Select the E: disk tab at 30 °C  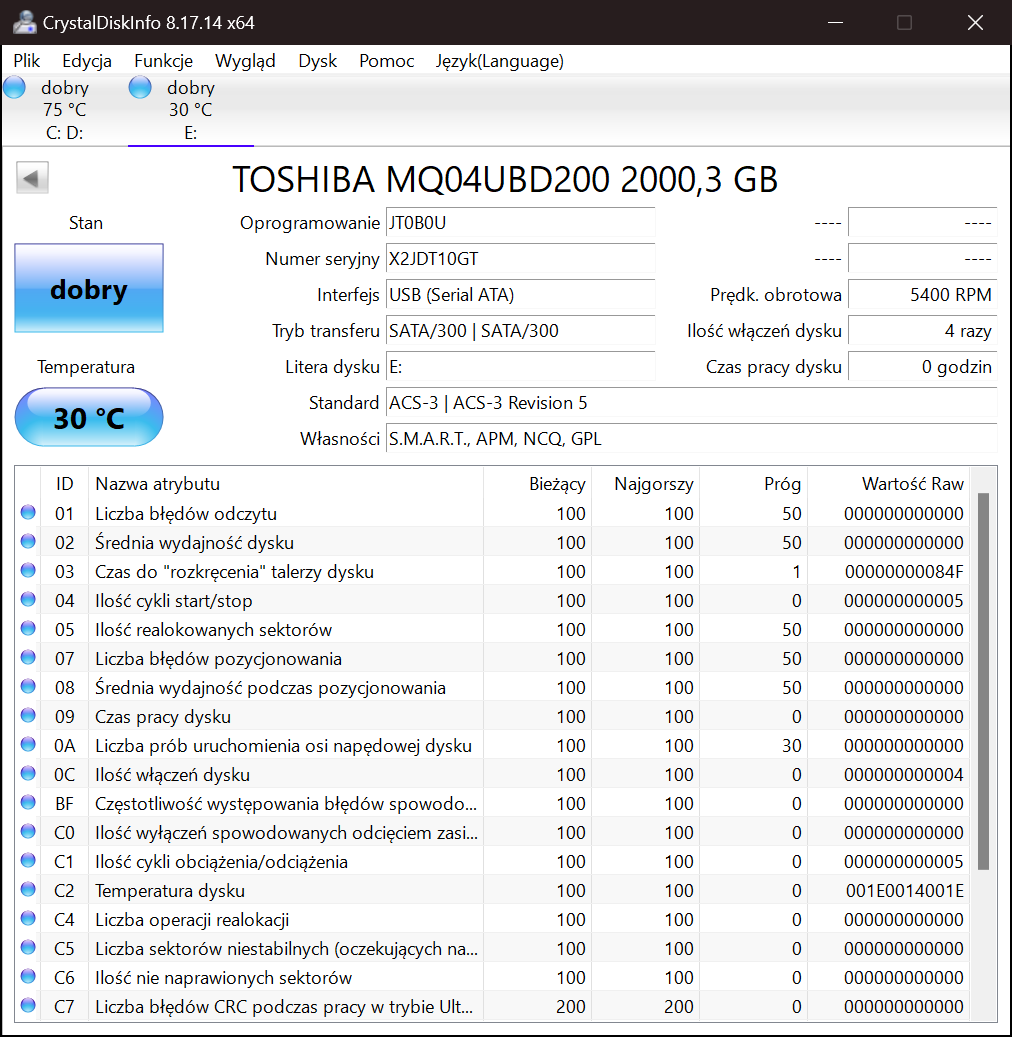tap(190, 110)
